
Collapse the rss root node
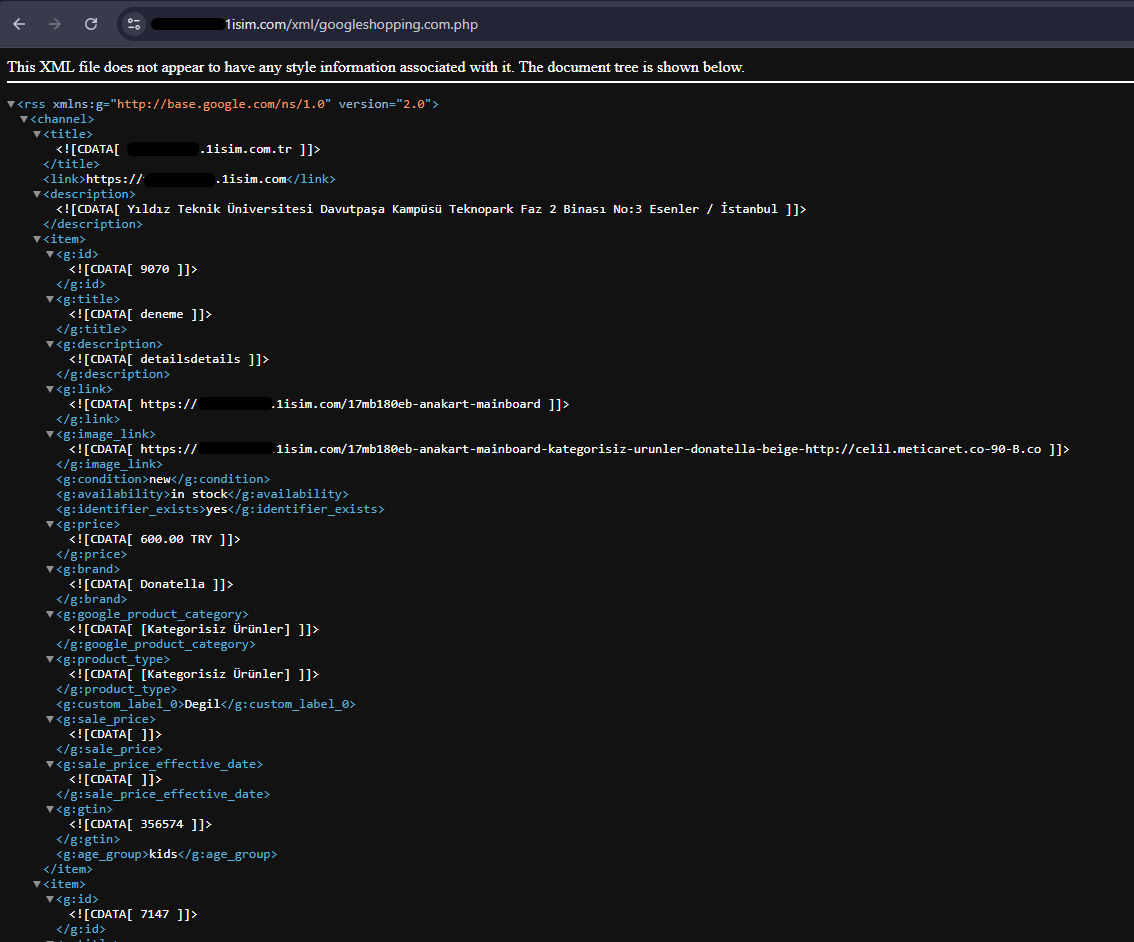(11, 104)
